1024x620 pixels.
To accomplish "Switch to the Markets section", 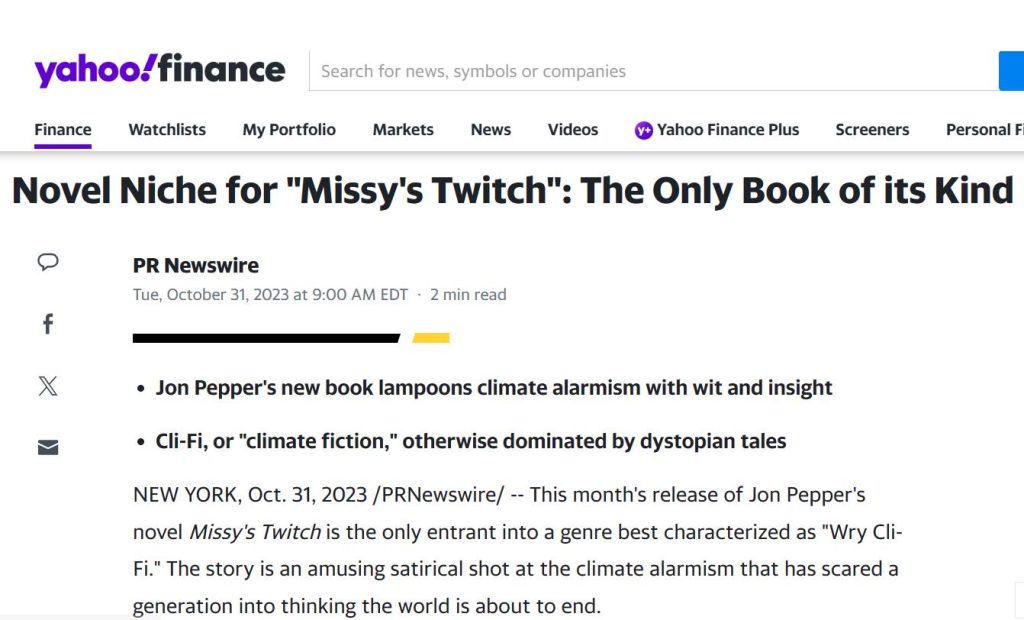I will click(x=403, y=130).
